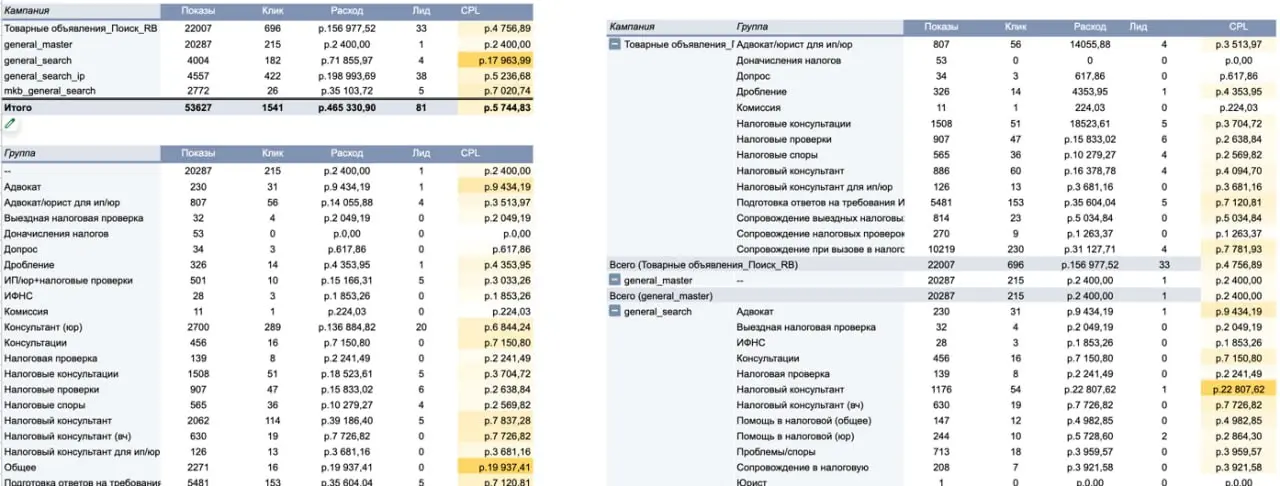Click the total impressions value 53627

(198, 107)
